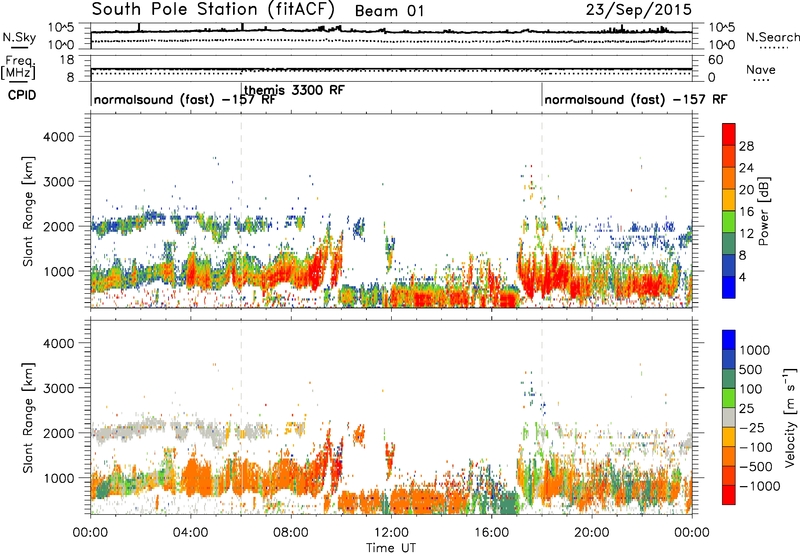Click the '-500' velocity scale value

click(755, 467)
